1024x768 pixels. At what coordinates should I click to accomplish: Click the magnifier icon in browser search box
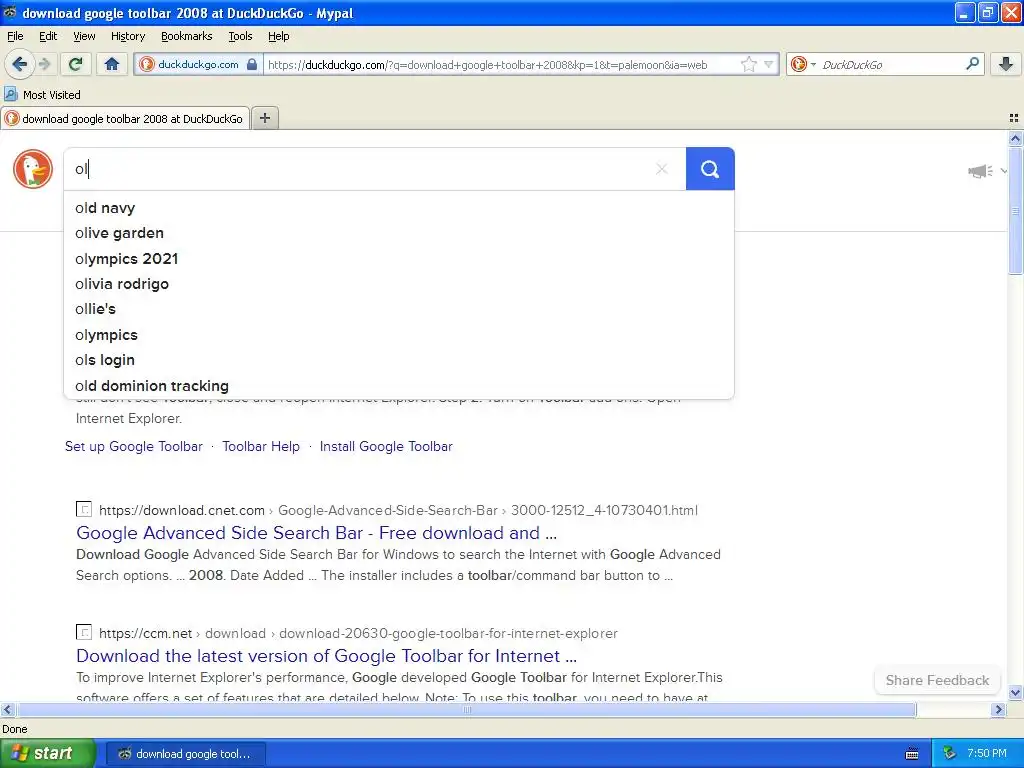pyautogui.click(x=972, y=64)
